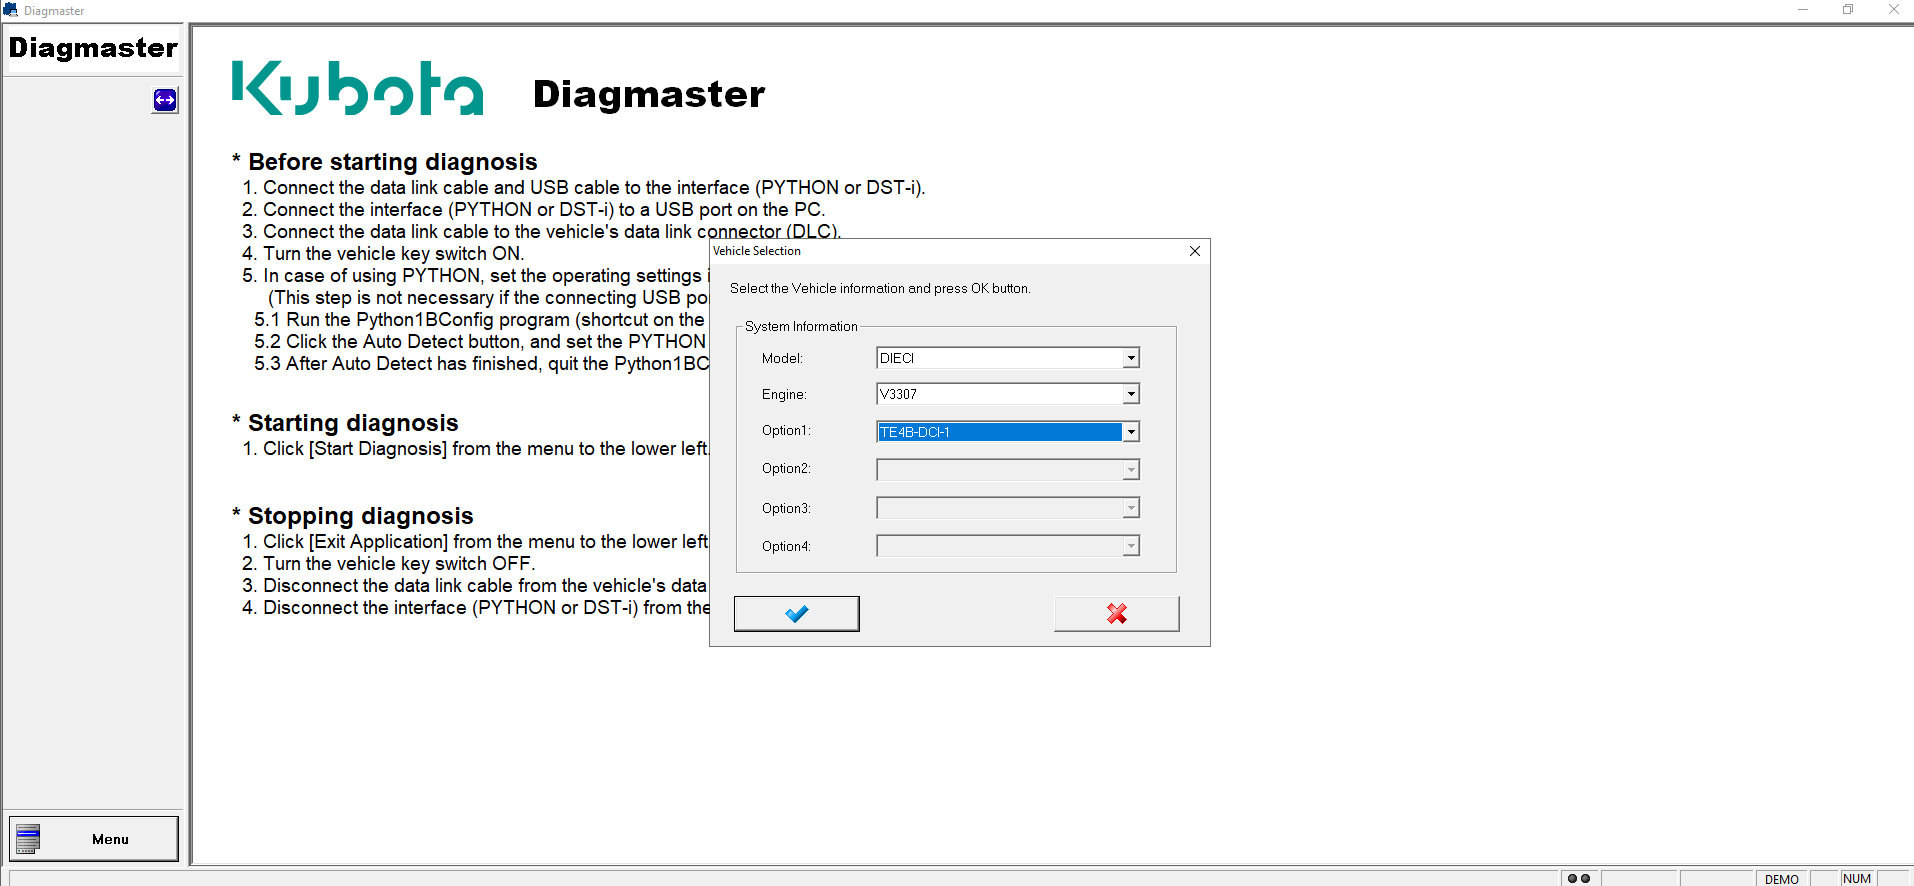Screen dimensions: 1914x886
Task: Restore down the Diagmaster window
Action: tap(1848, 10)
